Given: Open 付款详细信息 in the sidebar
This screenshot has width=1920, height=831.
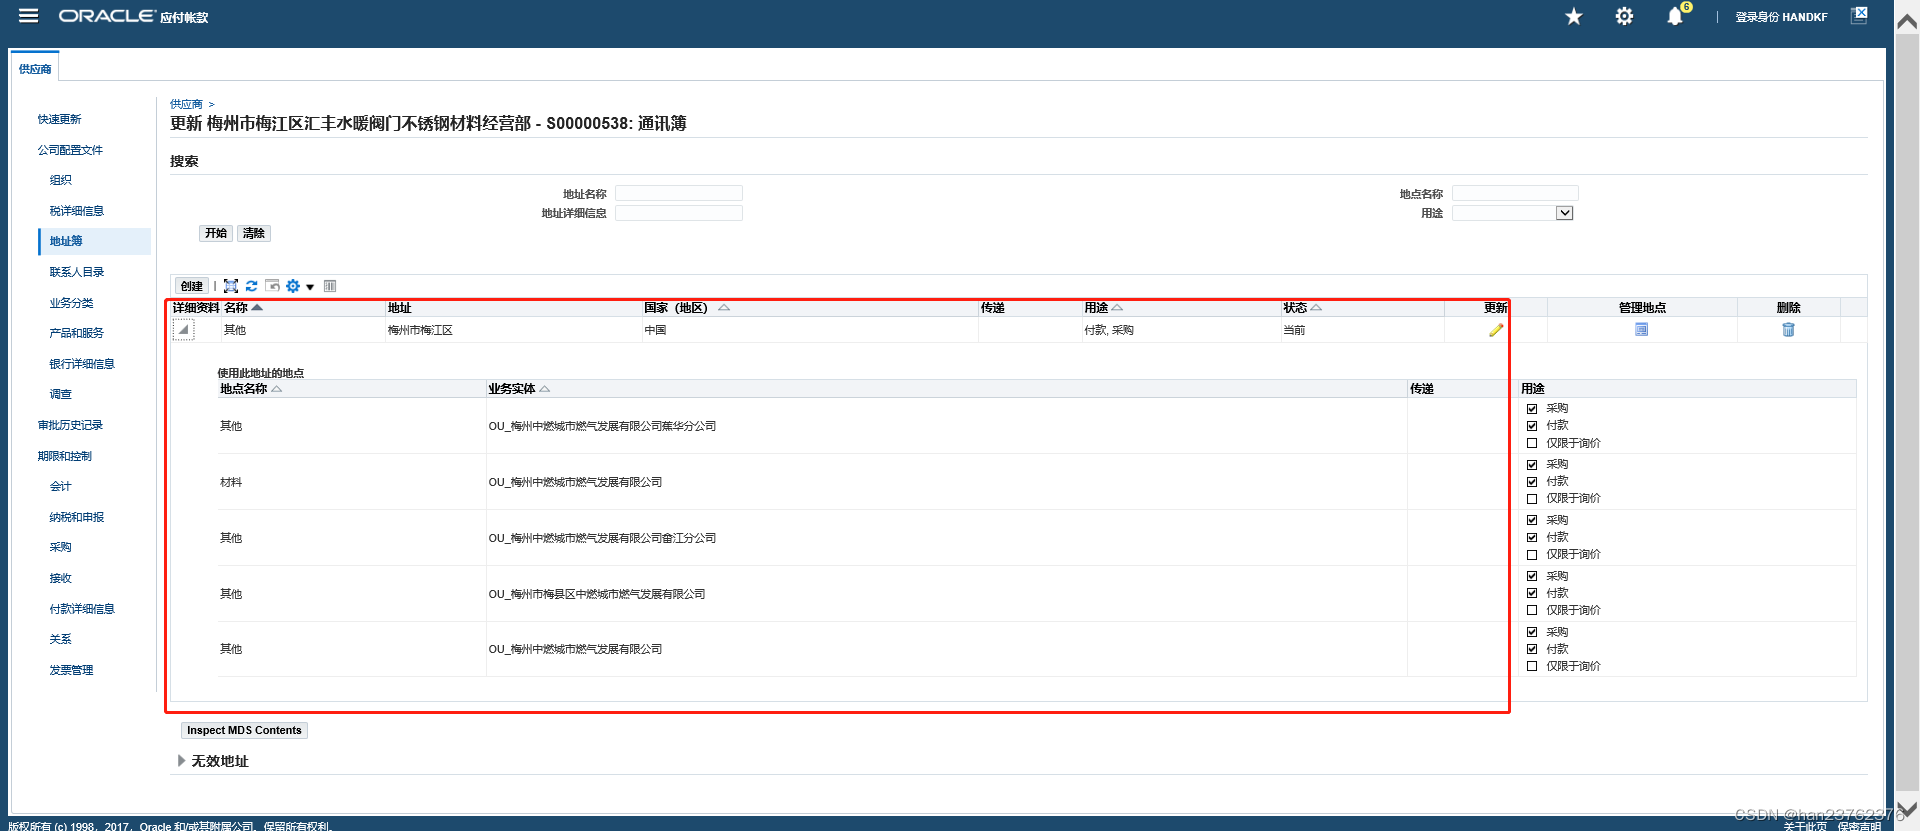Looking at the screenshot, I should (x=82, y=609).
